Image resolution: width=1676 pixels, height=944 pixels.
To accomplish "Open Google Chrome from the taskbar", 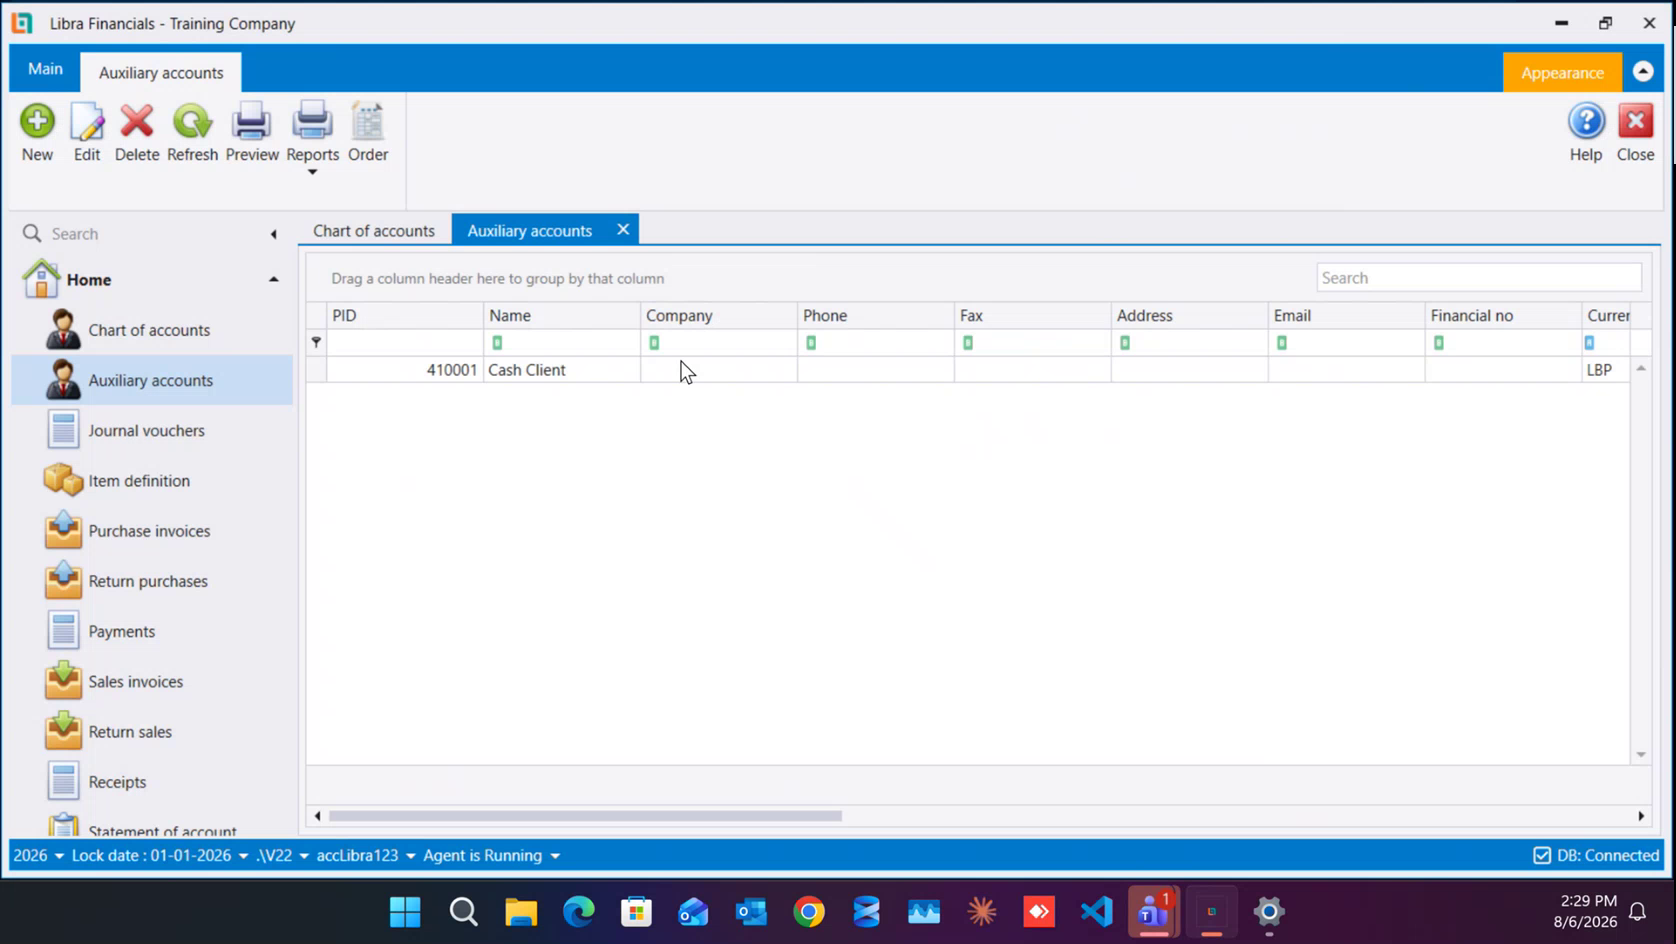I will coord(809,911).
